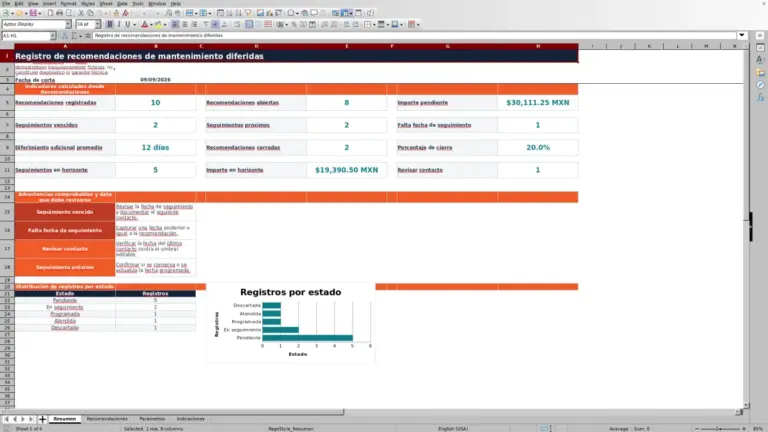
Task: Click the Align left icon
Action: (175, 24)
